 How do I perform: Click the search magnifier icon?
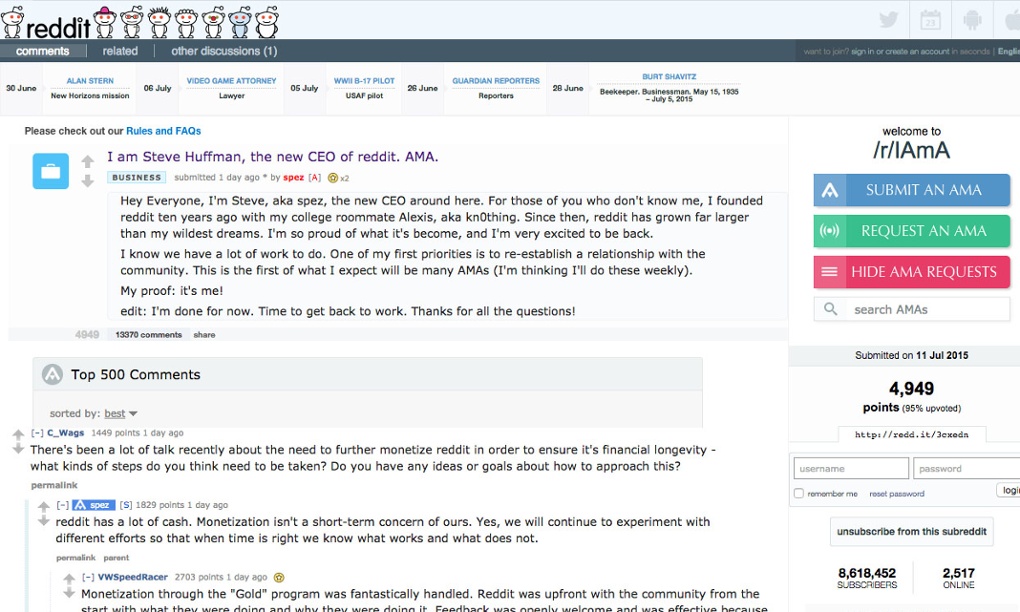click(x=830, y=309)
